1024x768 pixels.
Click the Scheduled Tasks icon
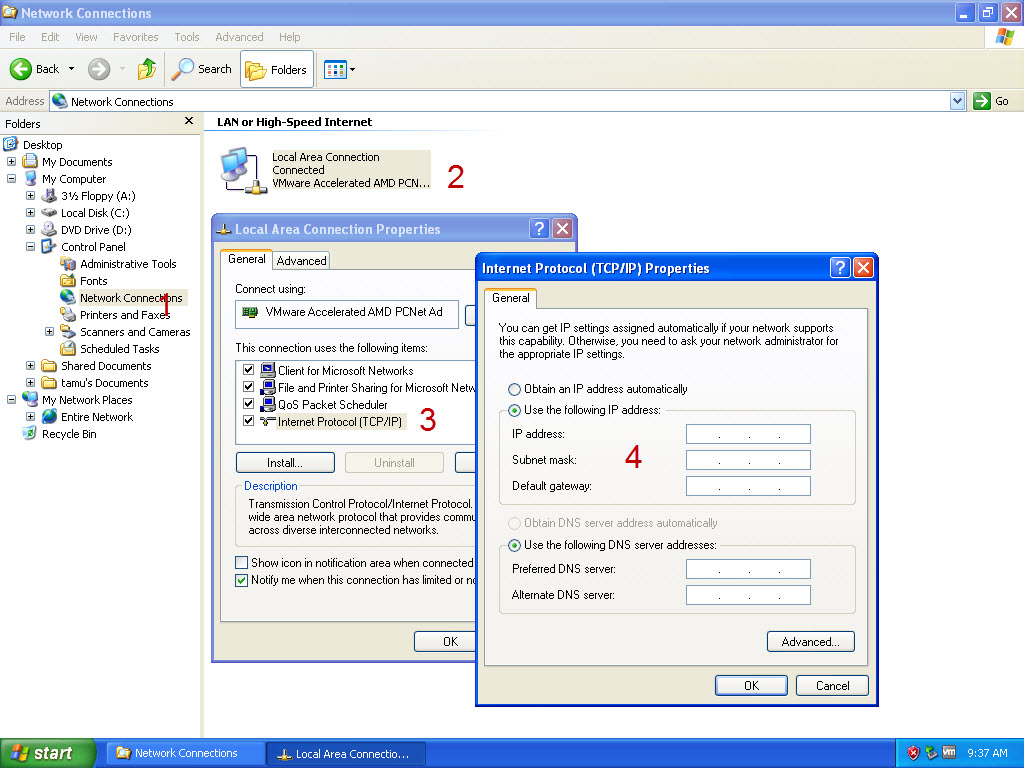[68, 348]
